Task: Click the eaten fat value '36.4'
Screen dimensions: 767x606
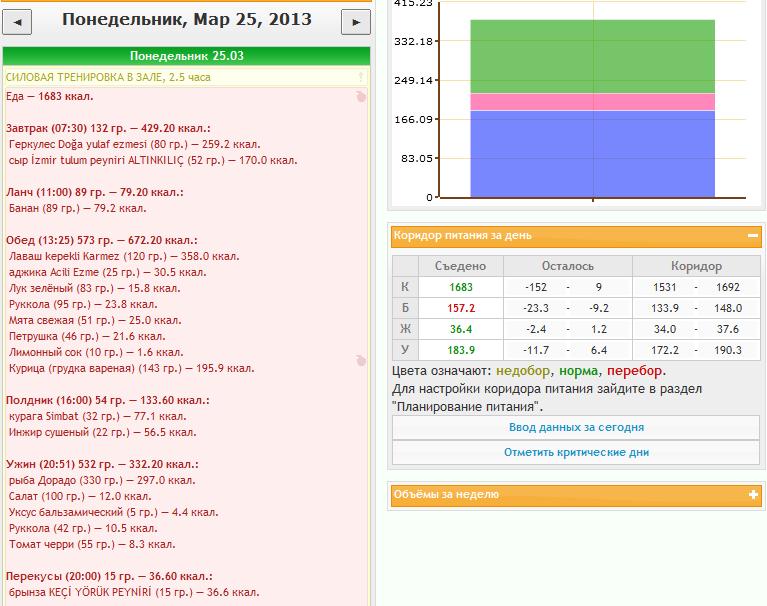Action: [461, 329]
